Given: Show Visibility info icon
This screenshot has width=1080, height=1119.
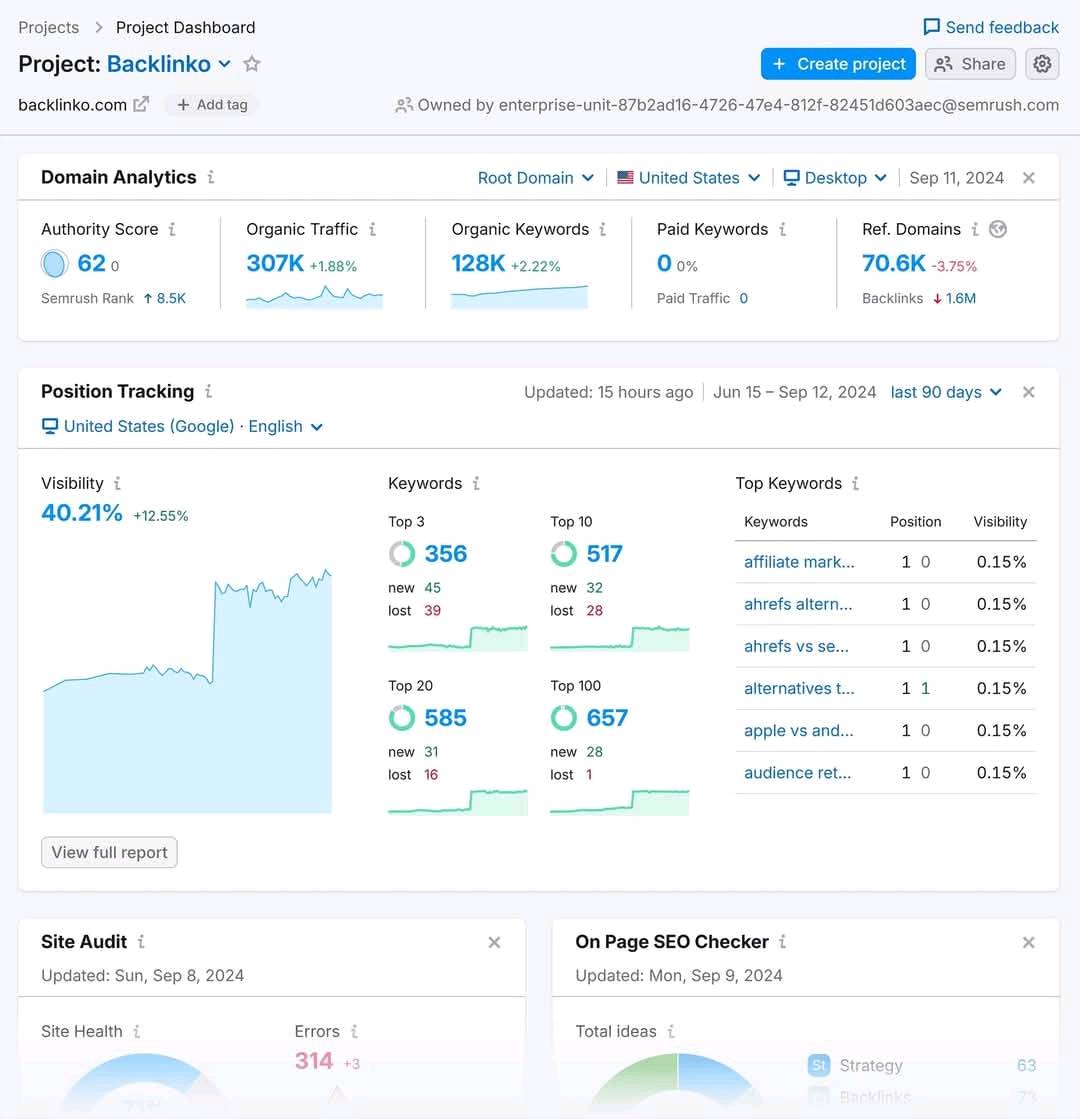Looking at the screenshot, I should click(118, 483).
